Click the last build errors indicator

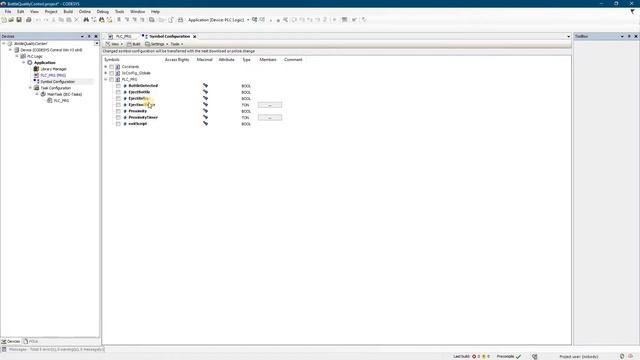pos(476,356)
